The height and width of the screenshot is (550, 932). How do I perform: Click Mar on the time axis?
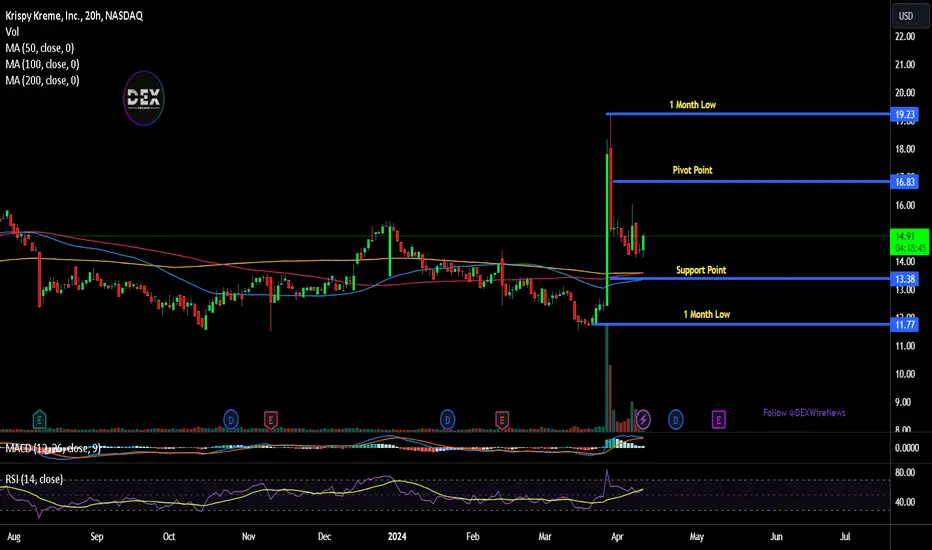coord(544,536)
